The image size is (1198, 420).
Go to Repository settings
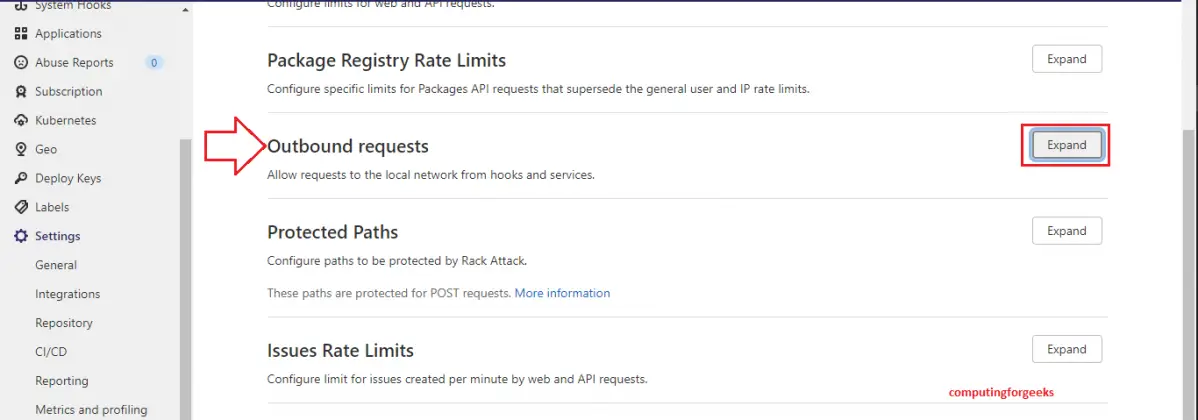(64, 323)
